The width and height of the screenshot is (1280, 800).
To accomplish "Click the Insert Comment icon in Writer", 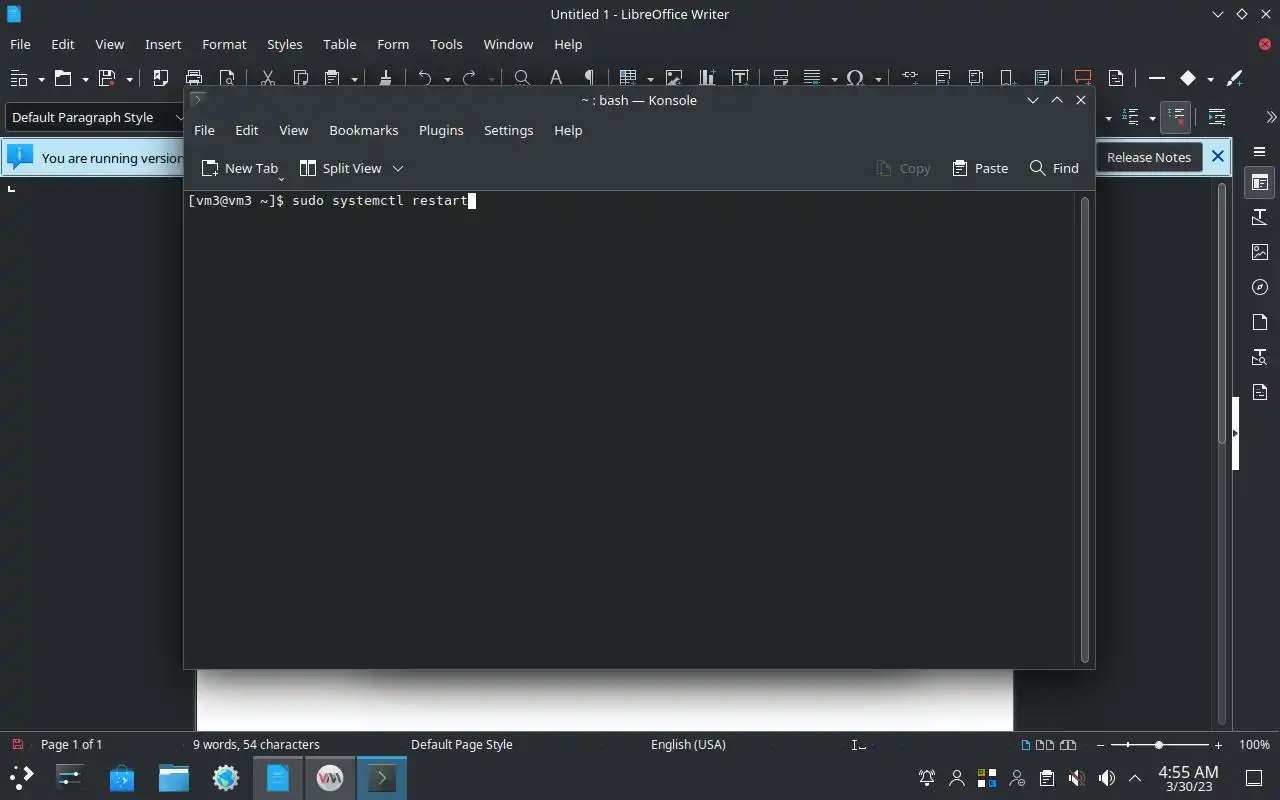I will [x=1082, y=78].
